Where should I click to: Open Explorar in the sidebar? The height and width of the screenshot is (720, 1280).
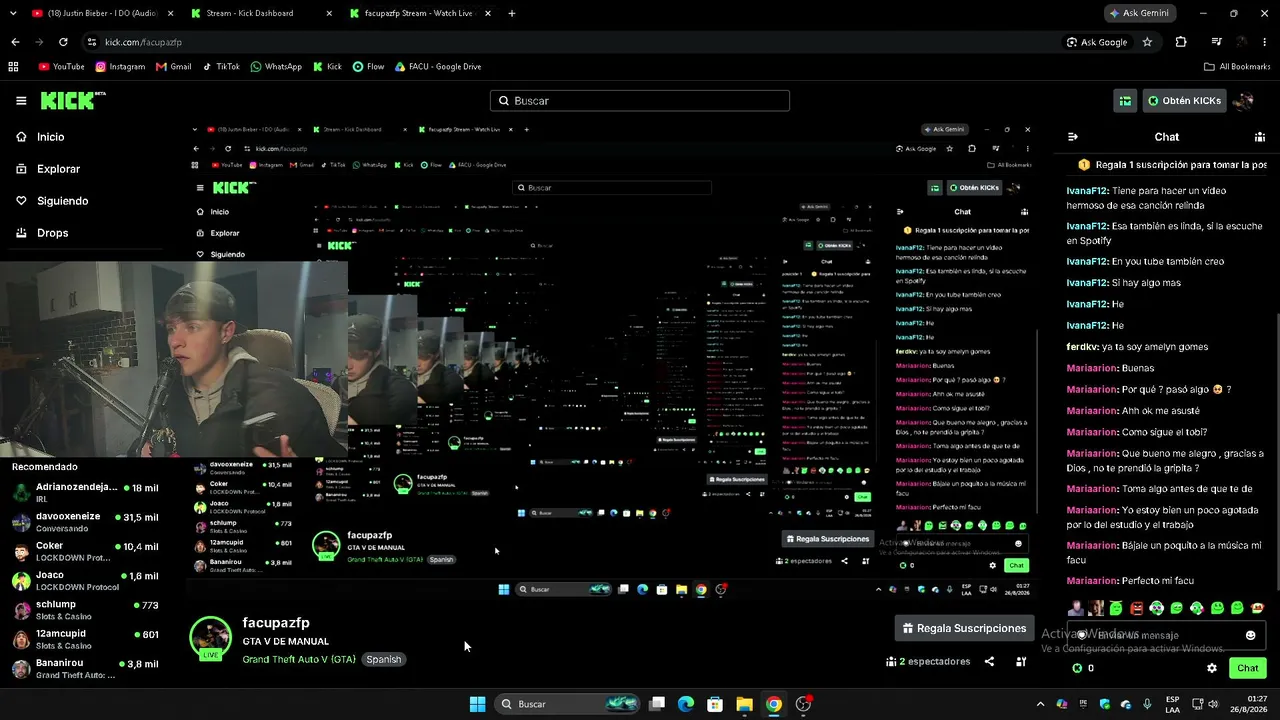click(58, 169)
